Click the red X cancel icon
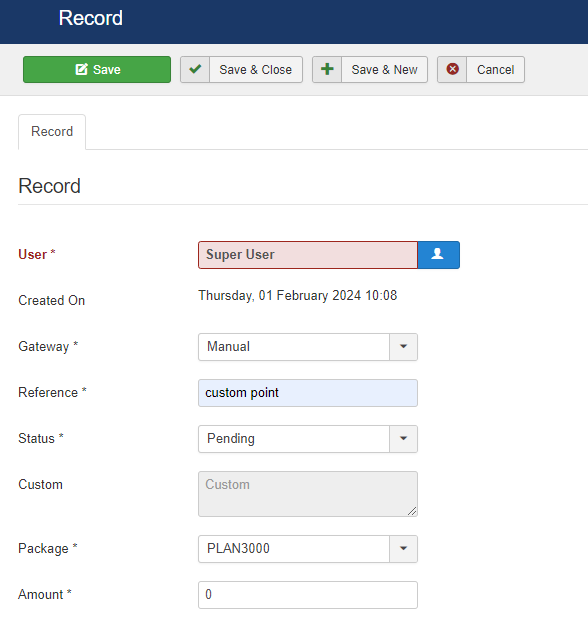This screenshot has height=642, width=588. click(452, 70)
